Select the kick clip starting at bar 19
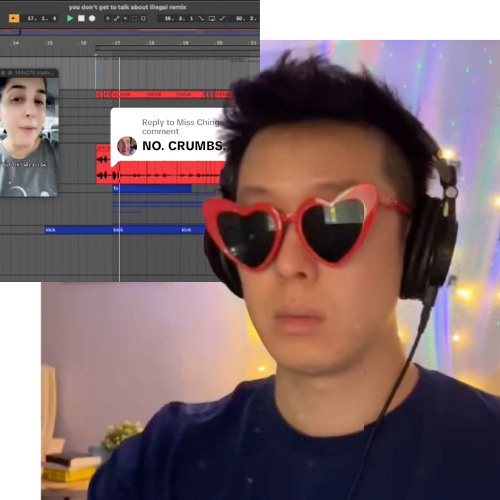The image size is (500, 500). coord(194,230)
